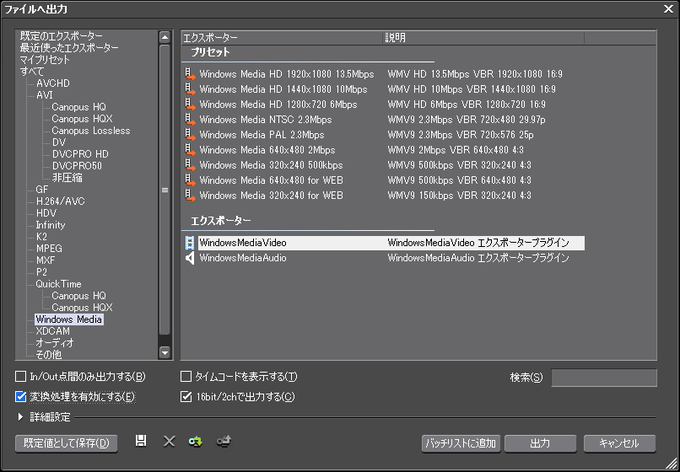The width and height of the screenshot is (680, 472).
Task: Enable In/Out点間のみ出力する checkbox
Action: tap(20, 377)
